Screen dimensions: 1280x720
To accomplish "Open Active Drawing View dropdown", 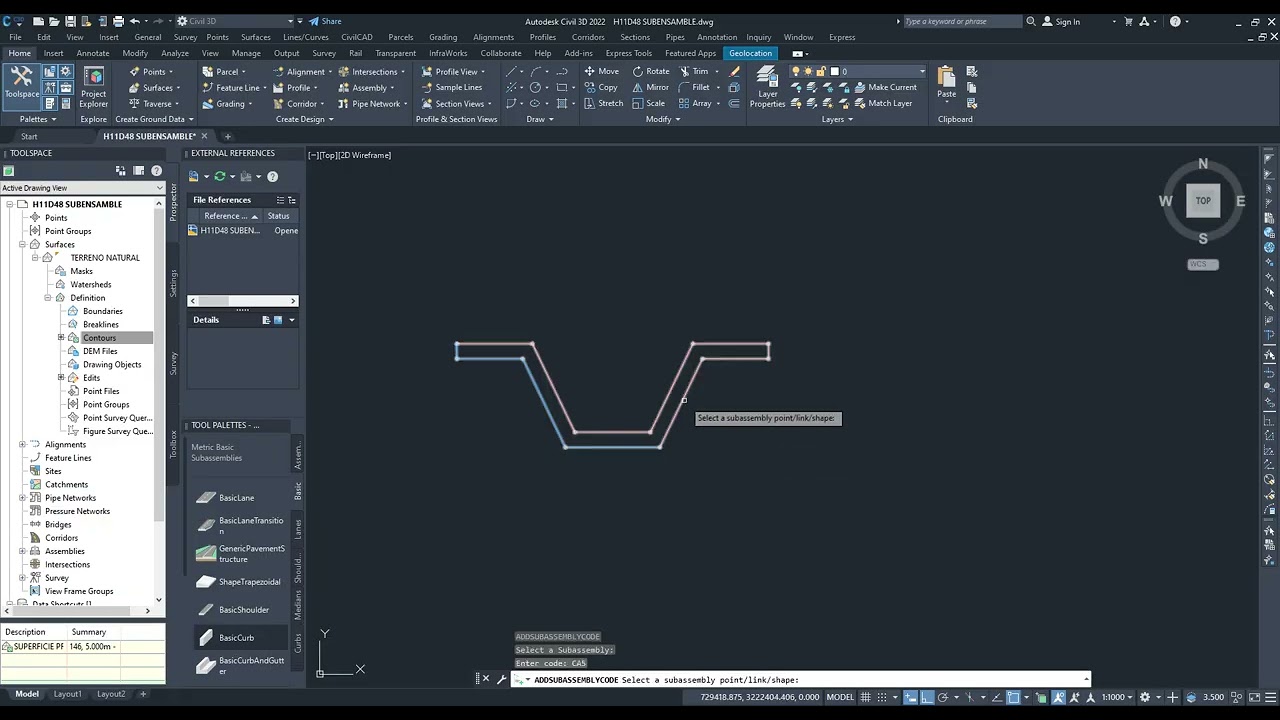I will click(82, 188).
